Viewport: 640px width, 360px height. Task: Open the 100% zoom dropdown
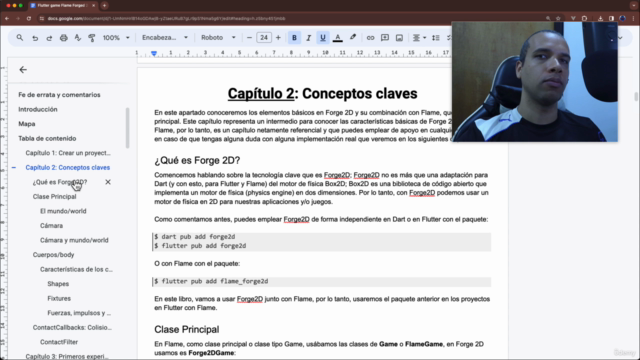click(116, 38)
